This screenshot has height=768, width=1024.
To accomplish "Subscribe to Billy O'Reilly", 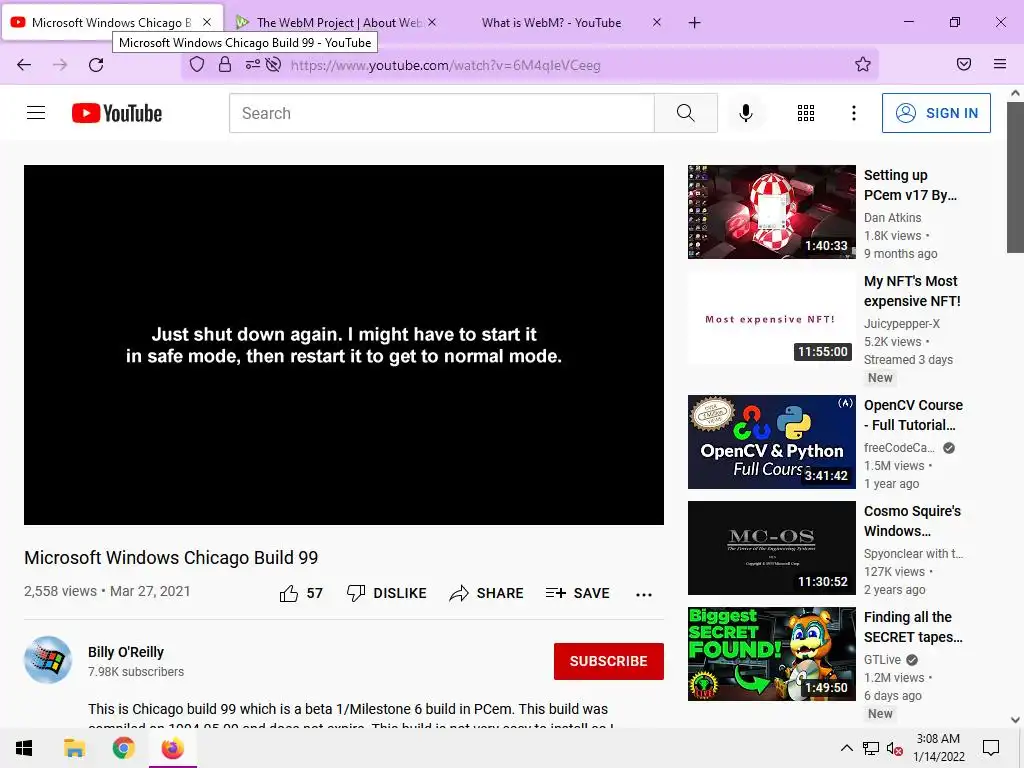I will 609,661.
